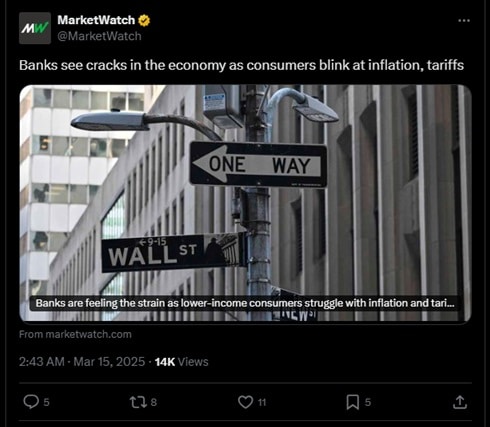
Task: Open the 2:43 AM Mar 15, 2025 timestamp
Action: click(82, 362)
